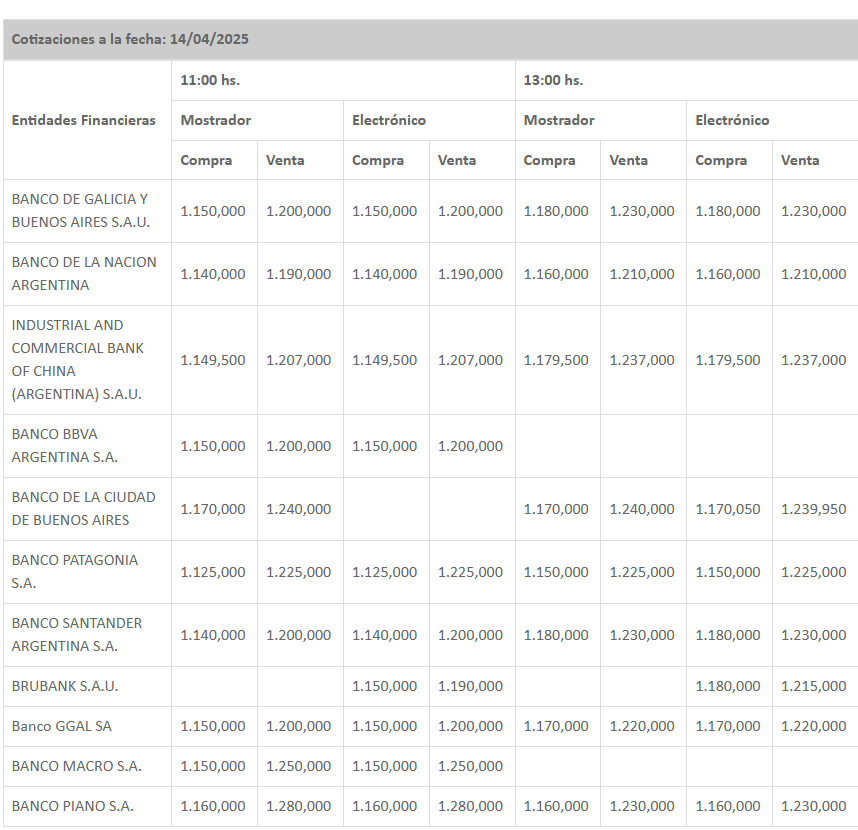Click Banco GGAL 13:00 Mostrador Venta 1.220,000
858x830 pixels.
pos(642,726)
